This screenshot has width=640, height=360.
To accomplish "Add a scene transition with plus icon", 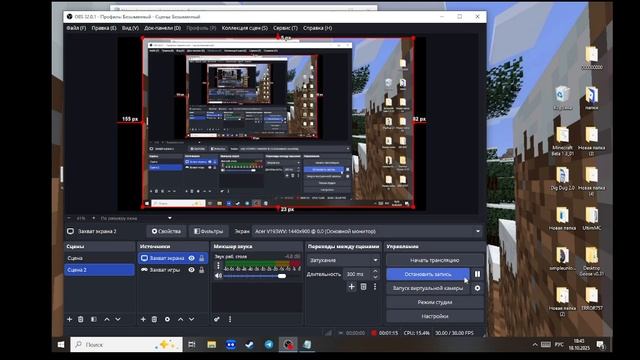I will click(x=351, y=287).
